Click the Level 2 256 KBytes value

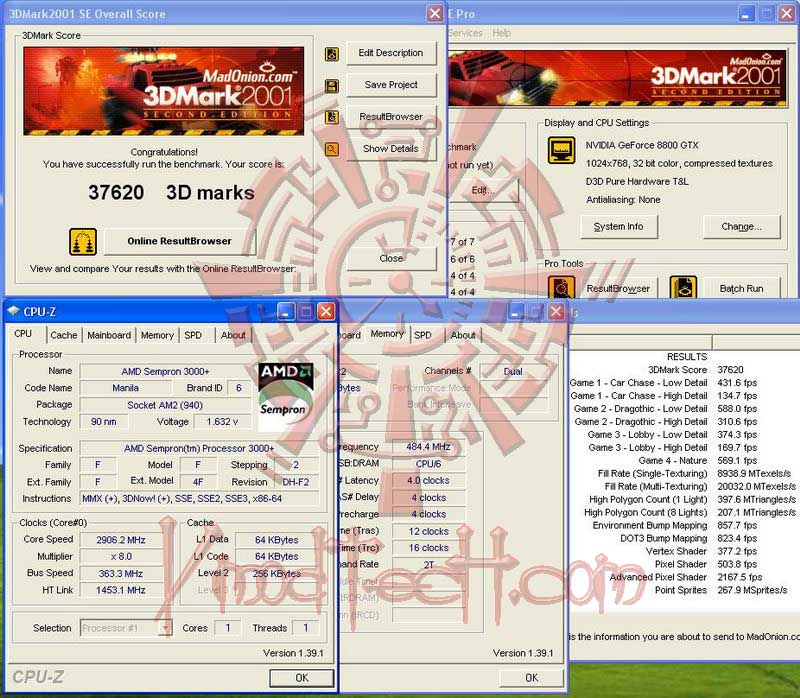point(277,574)
